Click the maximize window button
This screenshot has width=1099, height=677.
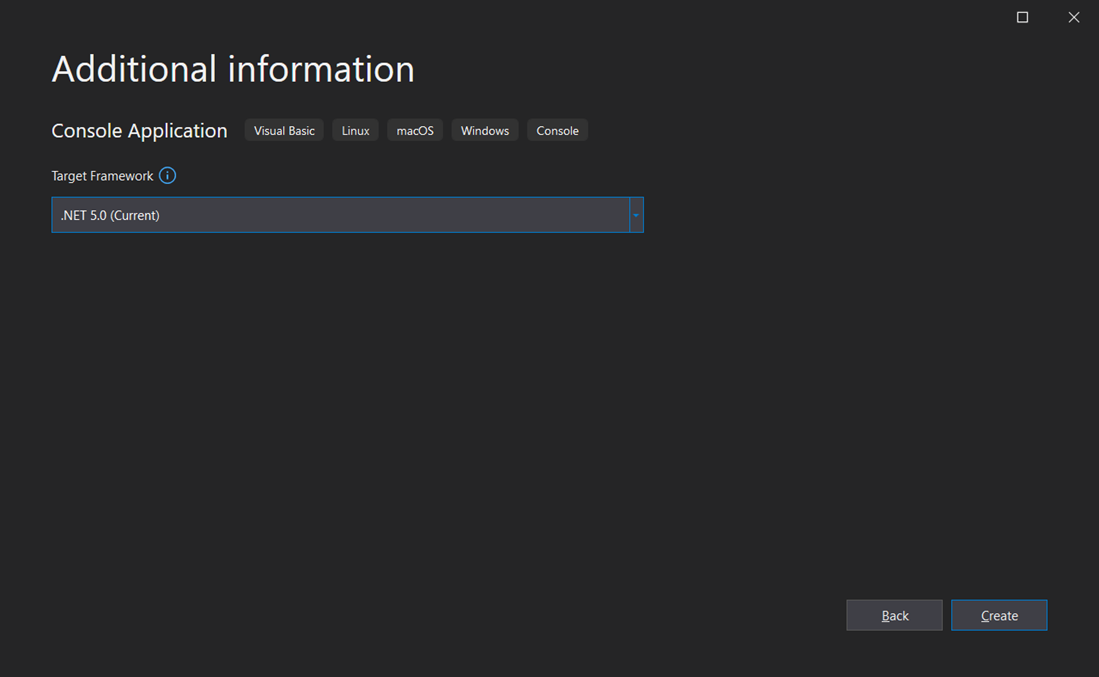1022,17
